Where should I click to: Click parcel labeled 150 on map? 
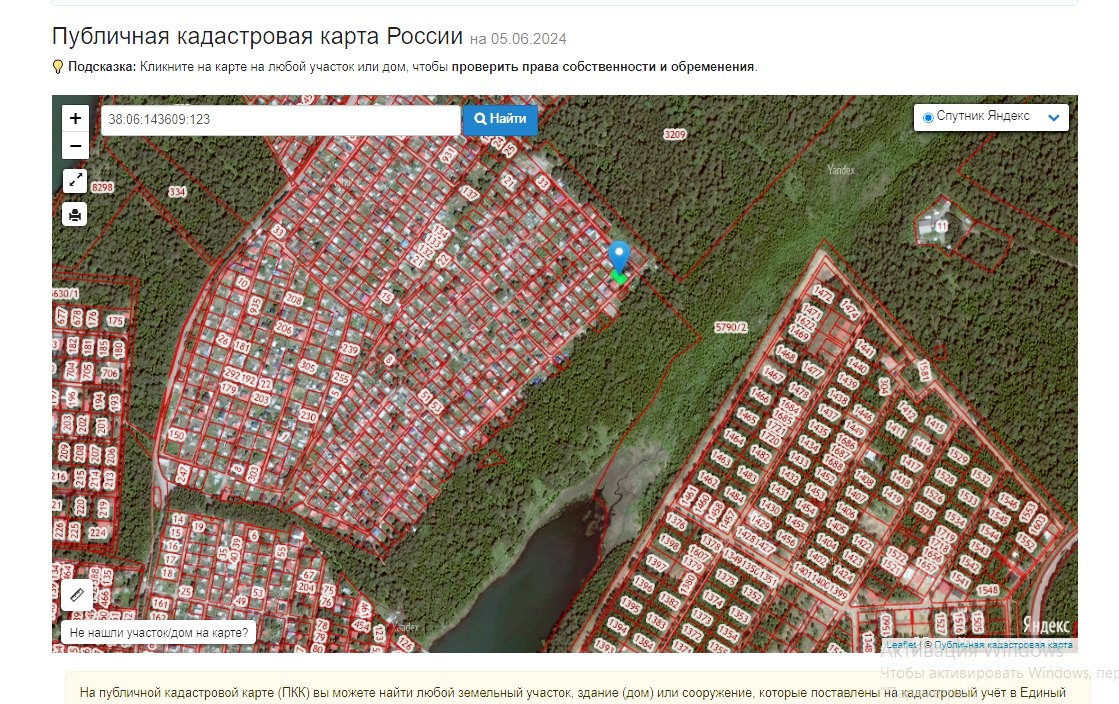click(176, 435)
